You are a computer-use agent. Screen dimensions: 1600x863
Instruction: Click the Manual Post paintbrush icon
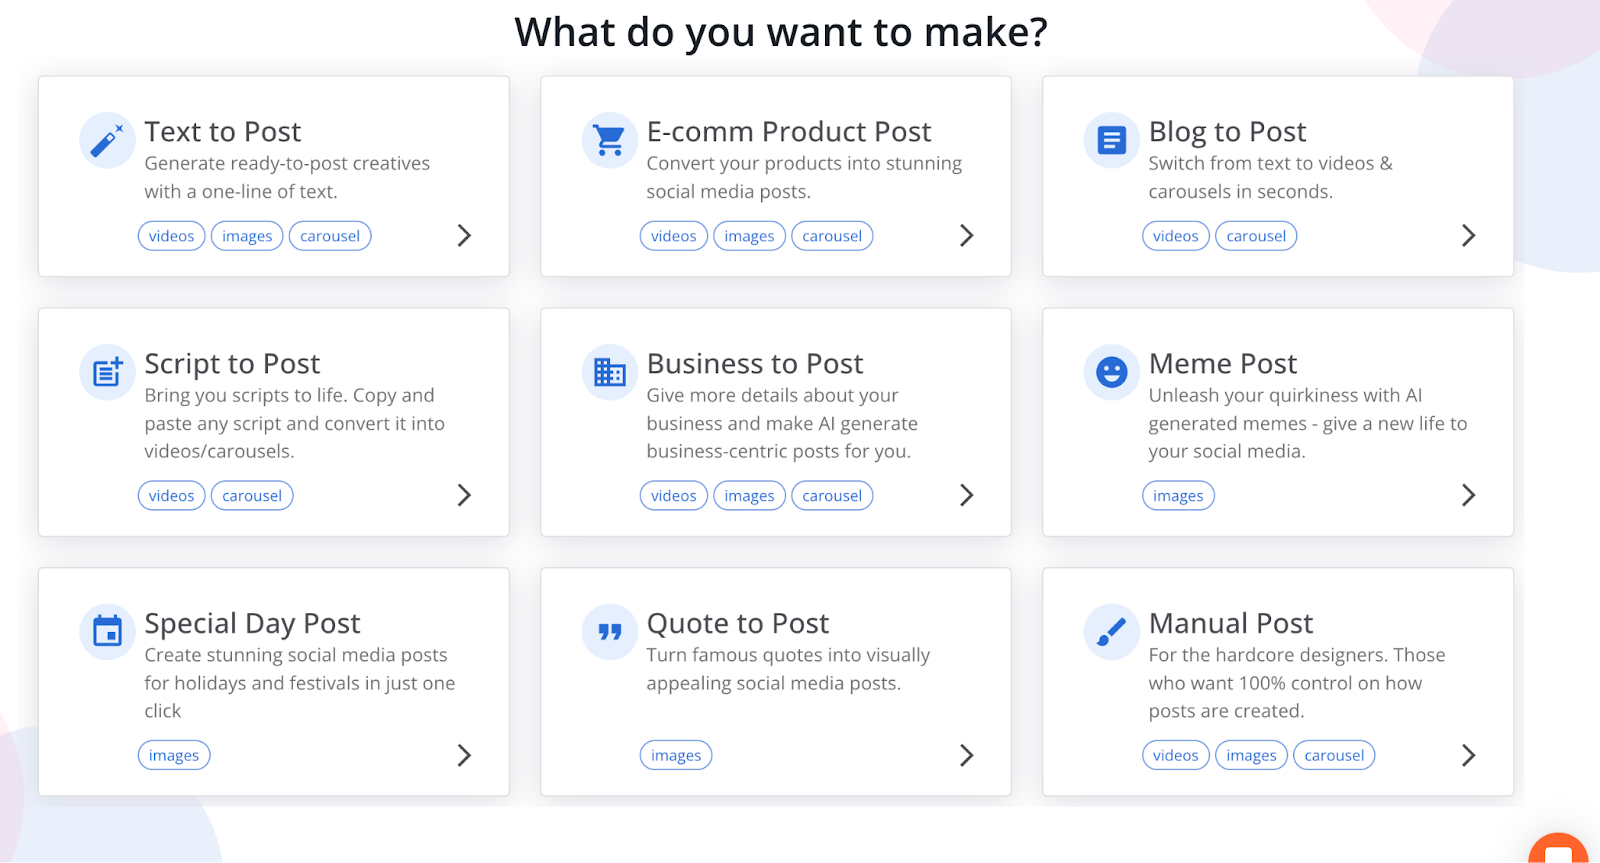pos(1111,632)
